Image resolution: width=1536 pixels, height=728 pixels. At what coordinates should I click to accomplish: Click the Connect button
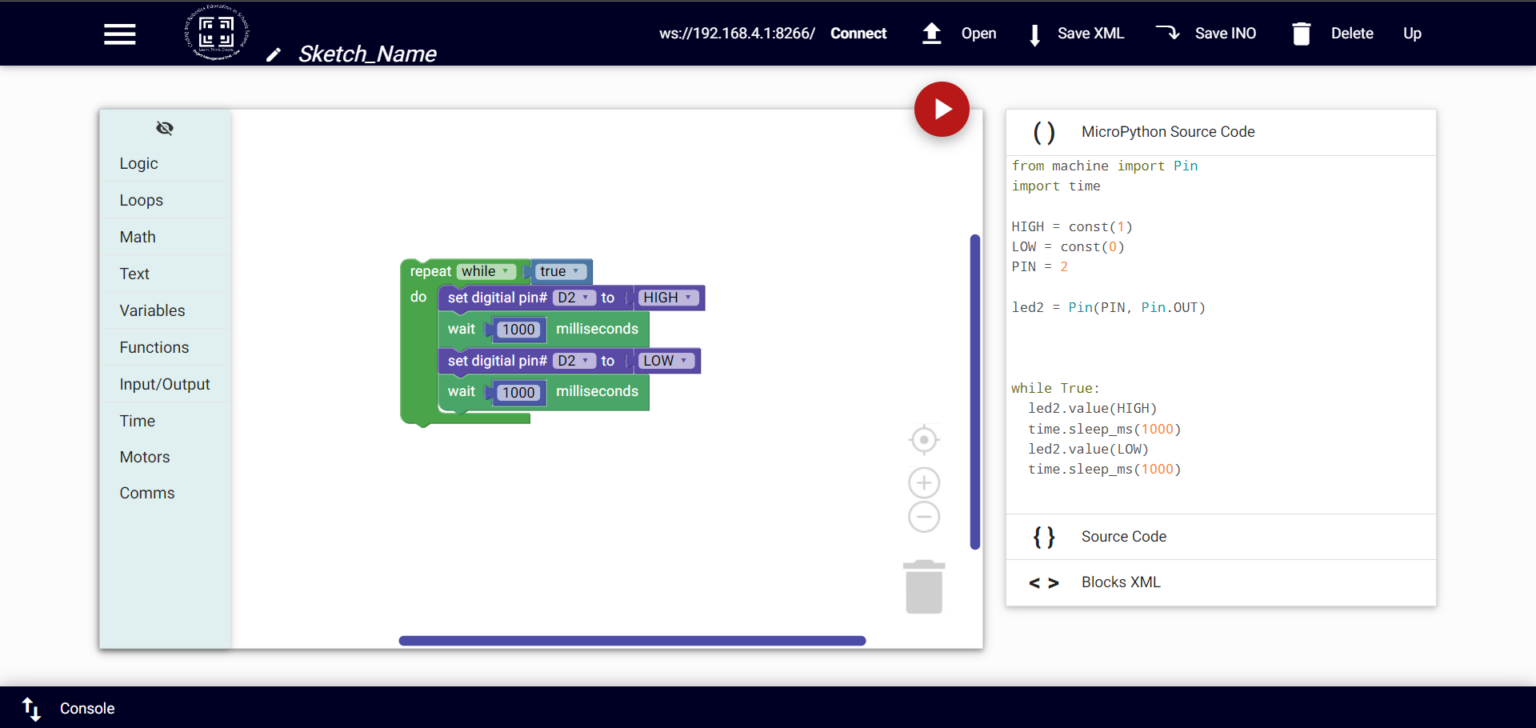(x=858, y=33)
